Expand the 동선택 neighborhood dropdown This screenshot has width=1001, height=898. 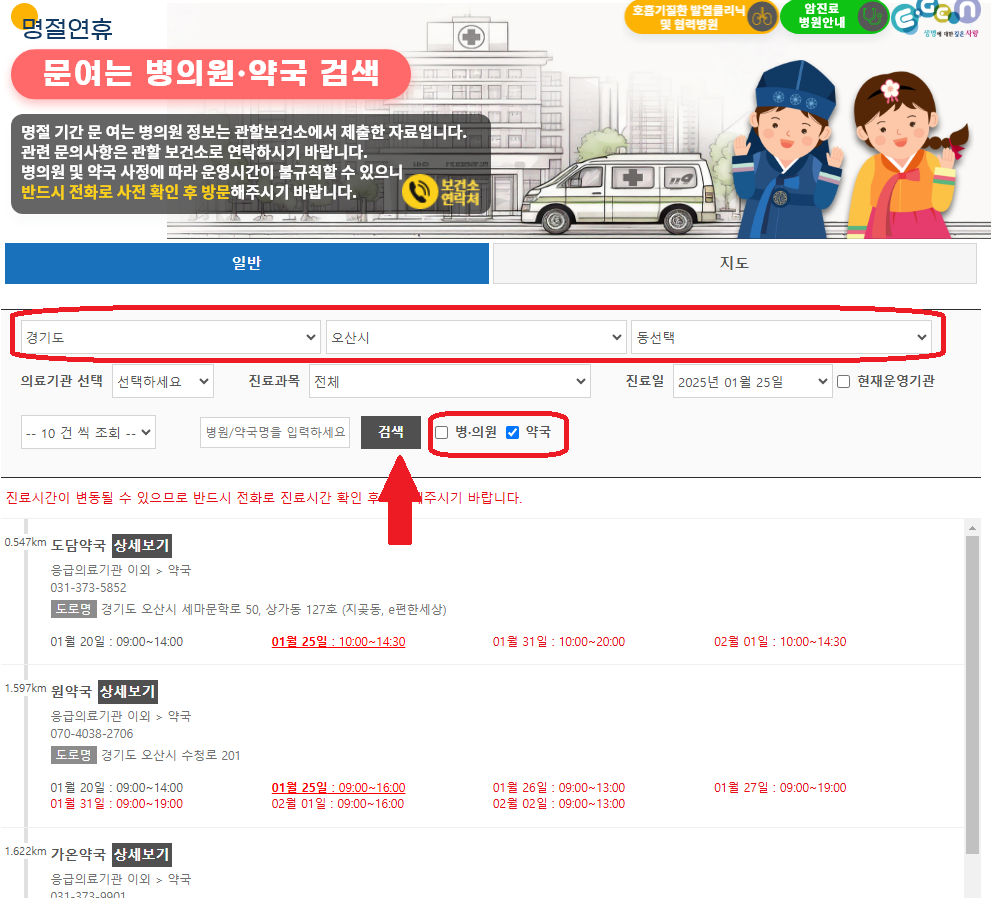click(785, 336)
